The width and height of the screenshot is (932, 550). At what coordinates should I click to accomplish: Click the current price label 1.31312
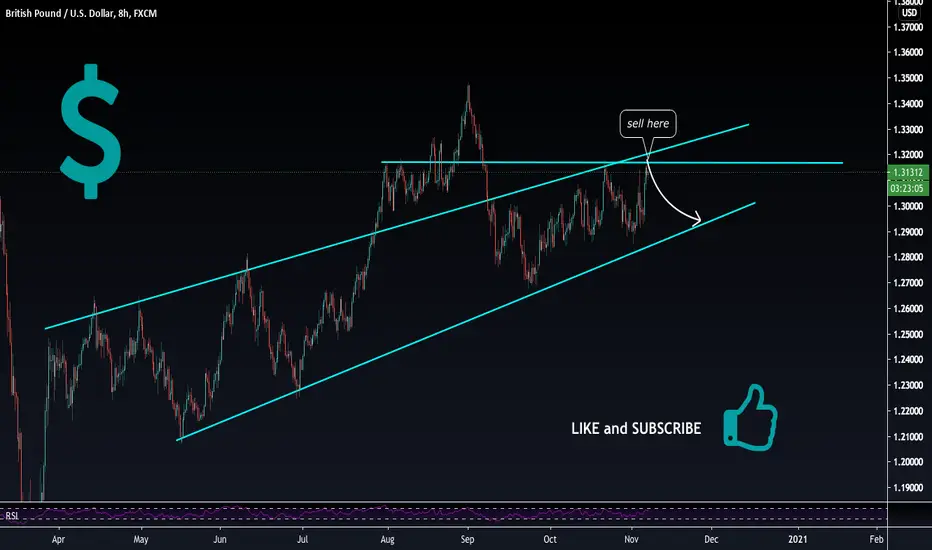(908, 172)
